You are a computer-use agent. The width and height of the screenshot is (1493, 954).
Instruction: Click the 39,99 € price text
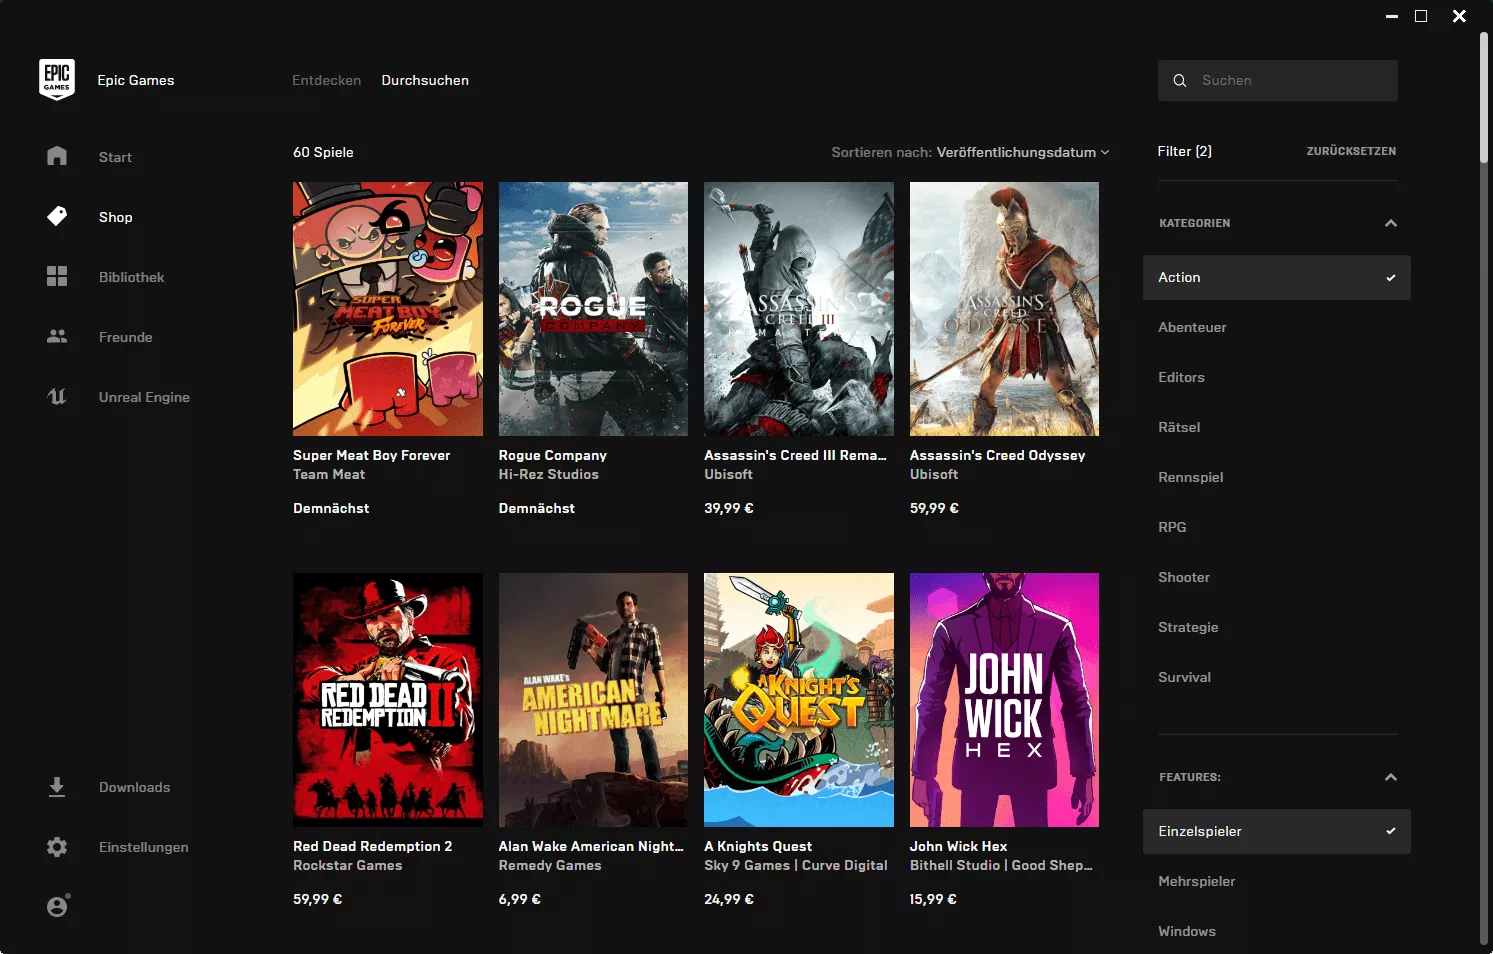coord(729,508)
